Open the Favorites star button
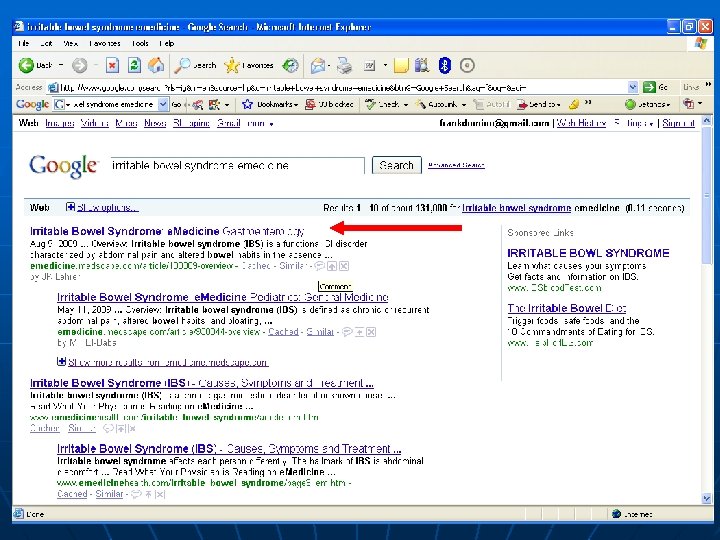 pyautogui.click(x=248, y=66)
